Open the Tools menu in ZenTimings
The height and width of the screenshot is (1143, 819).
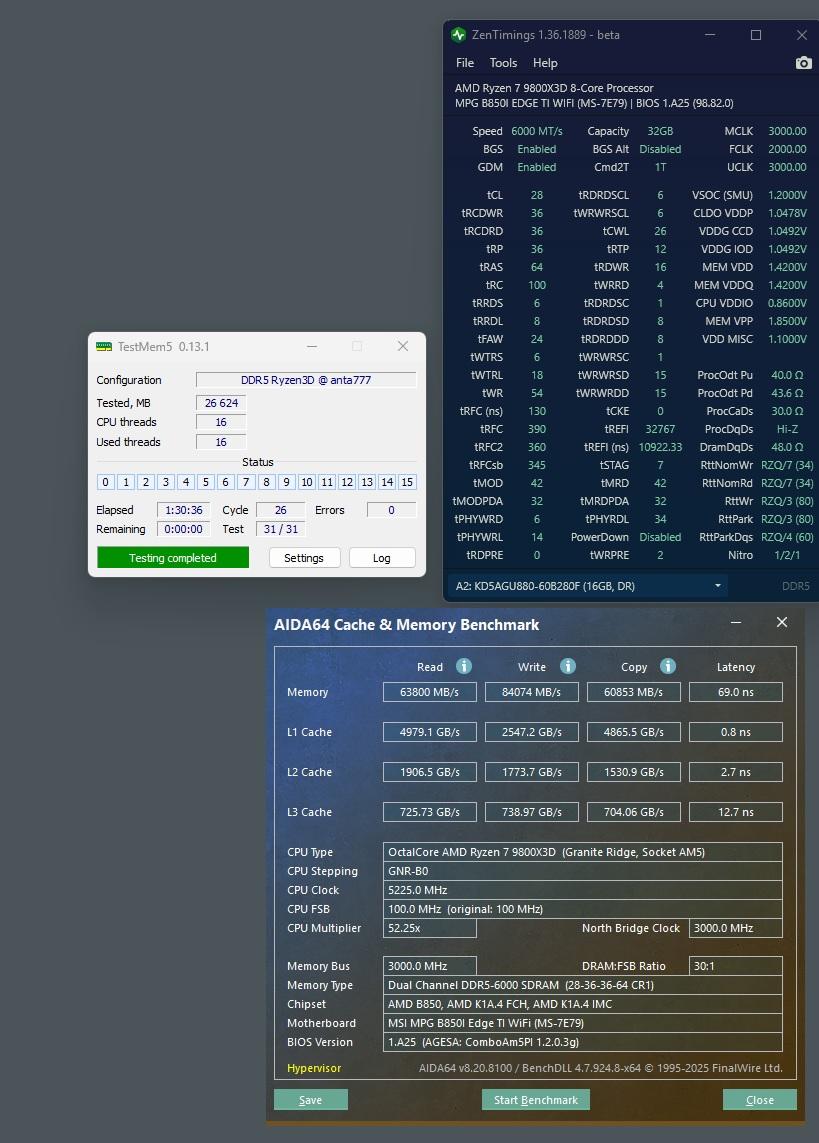[x=503, y=63]
